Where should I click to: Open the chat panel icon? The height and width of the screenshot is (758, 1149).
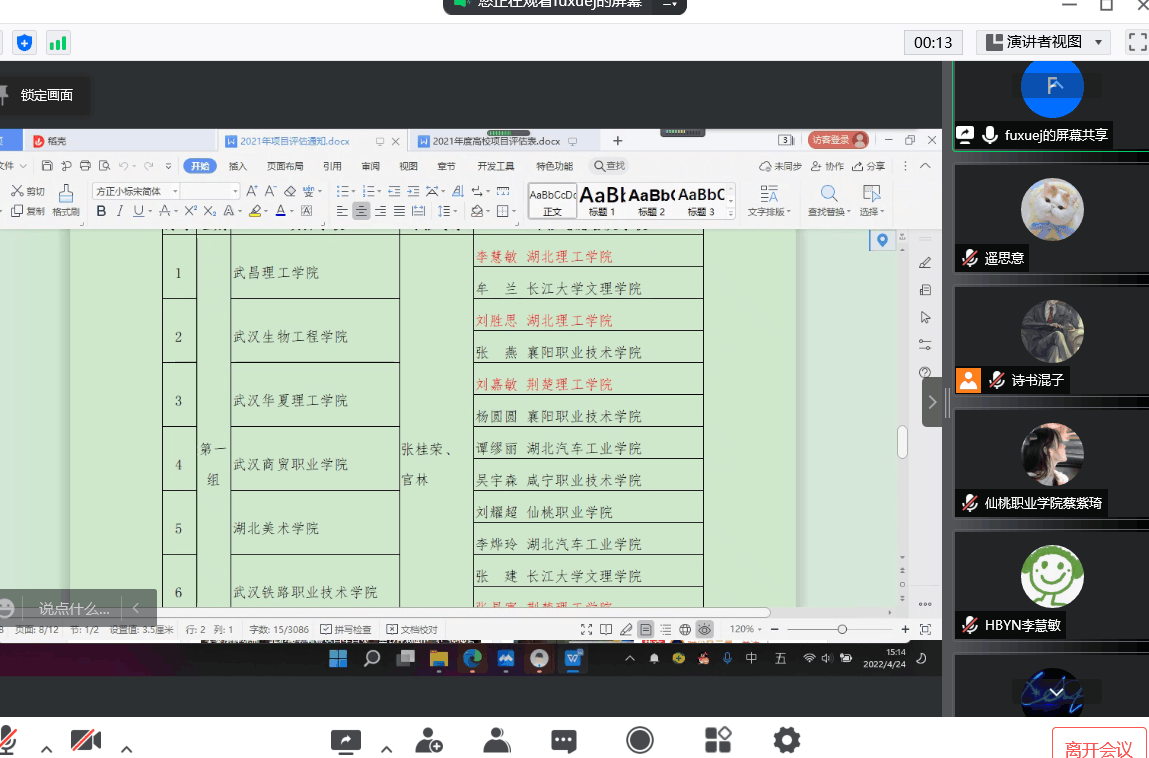(564, 740)
